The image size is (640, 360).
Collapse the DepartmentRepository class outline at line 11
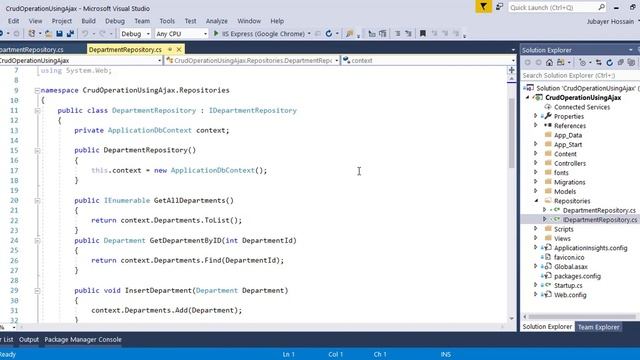point(37,110)
